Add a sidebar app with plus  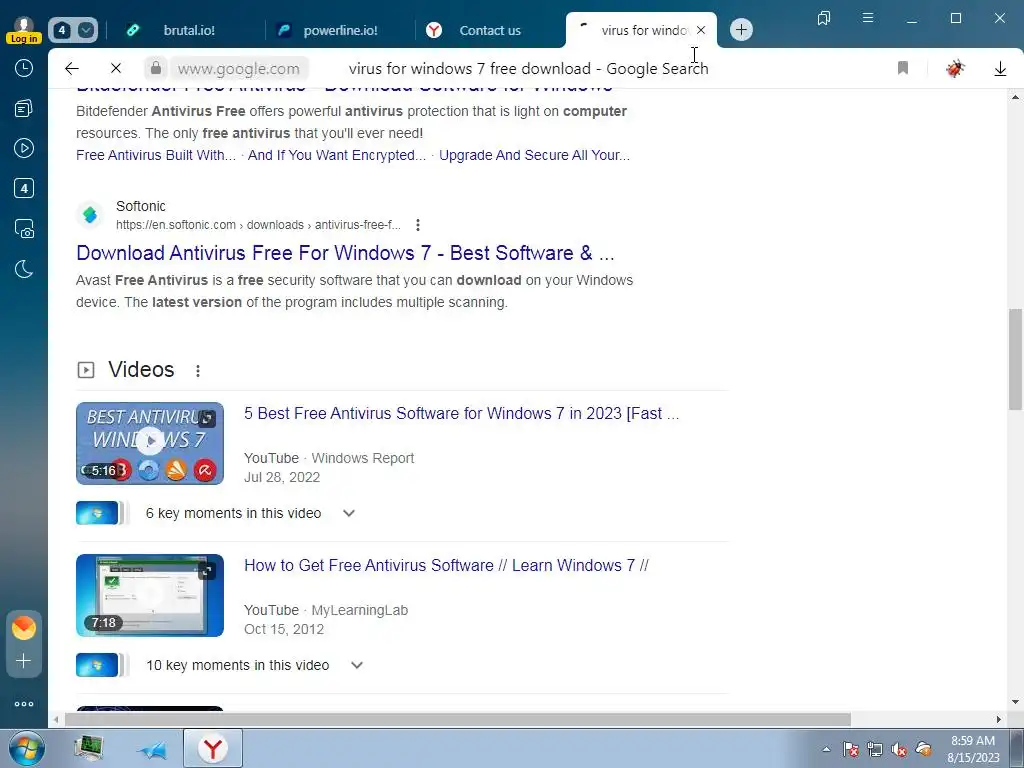tap(24, 661)
